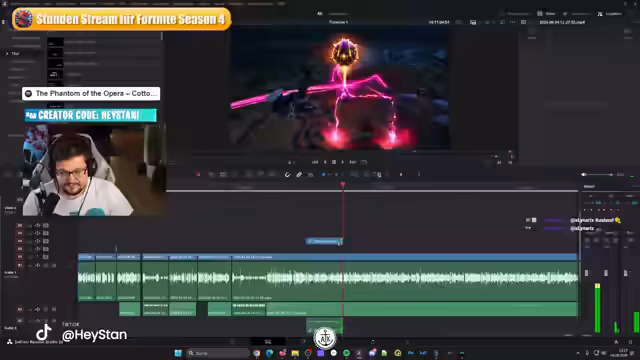Jump to first frame with skip-back button
The width and height of the screenshot is (640, 360).
315,162
